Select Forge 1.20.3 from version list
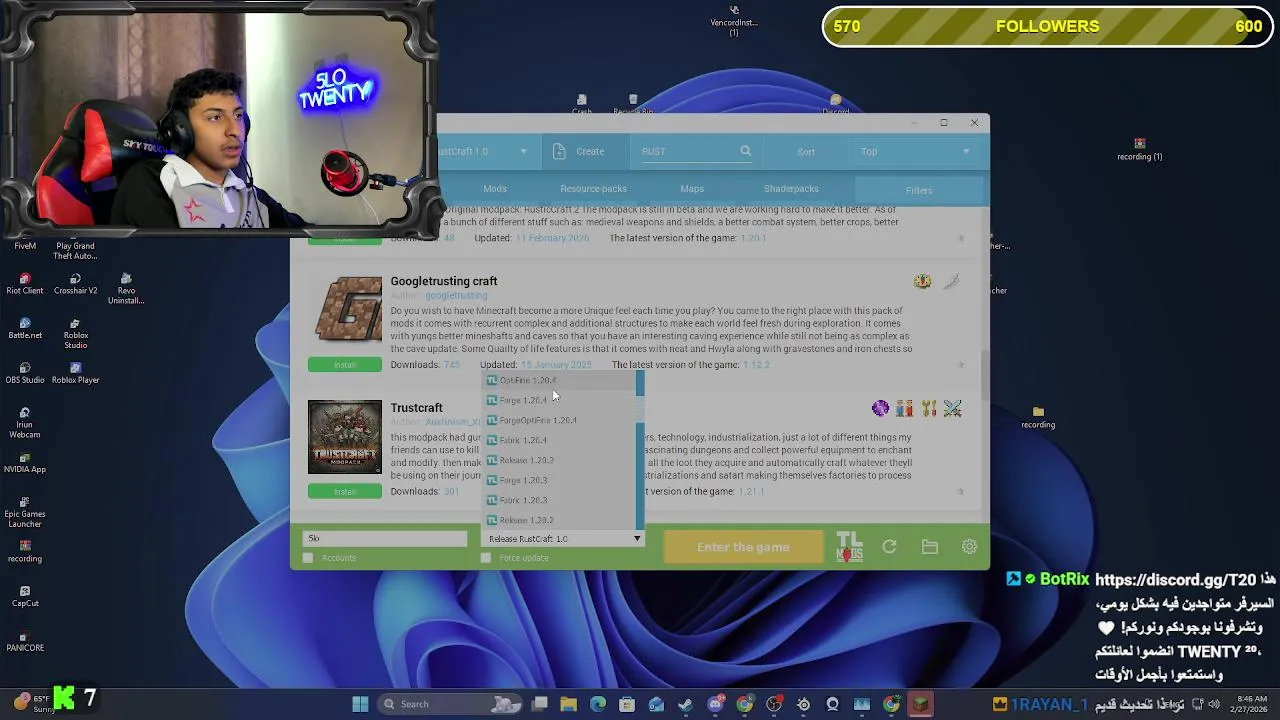The width and height of the screenshot is (1280, 720). coord(560,480)
